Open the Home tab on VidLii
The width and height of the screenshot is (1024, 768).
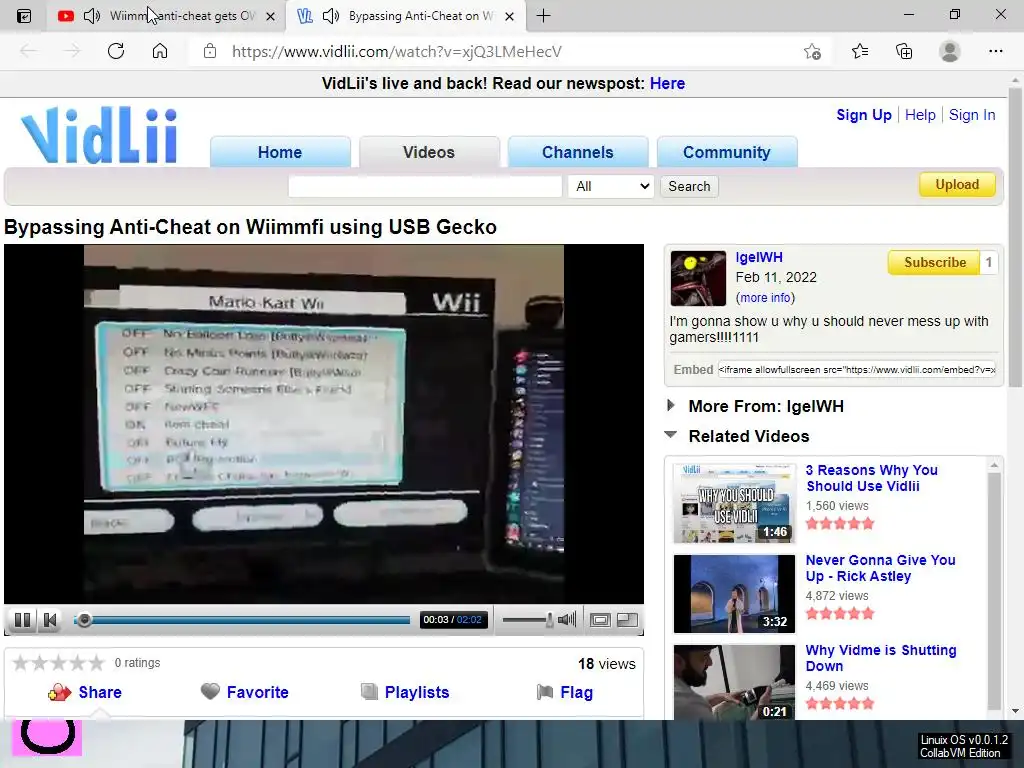pyautogui.click(x=280, y=152)
